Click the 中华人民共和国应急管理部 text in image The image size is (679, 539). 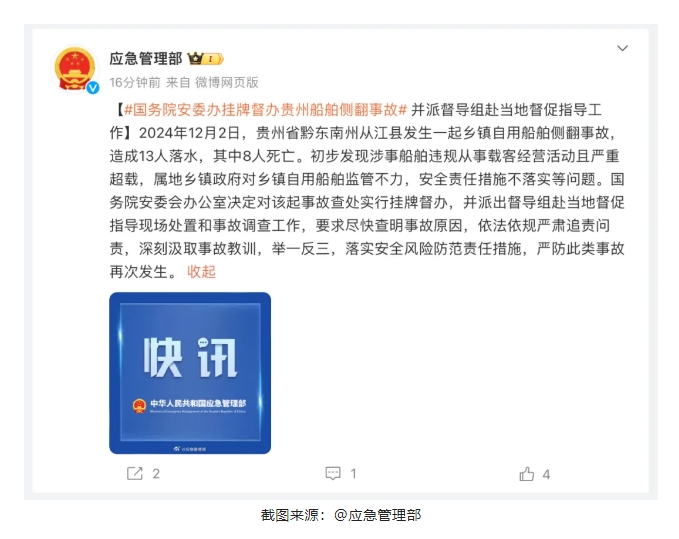pos(198,403)
